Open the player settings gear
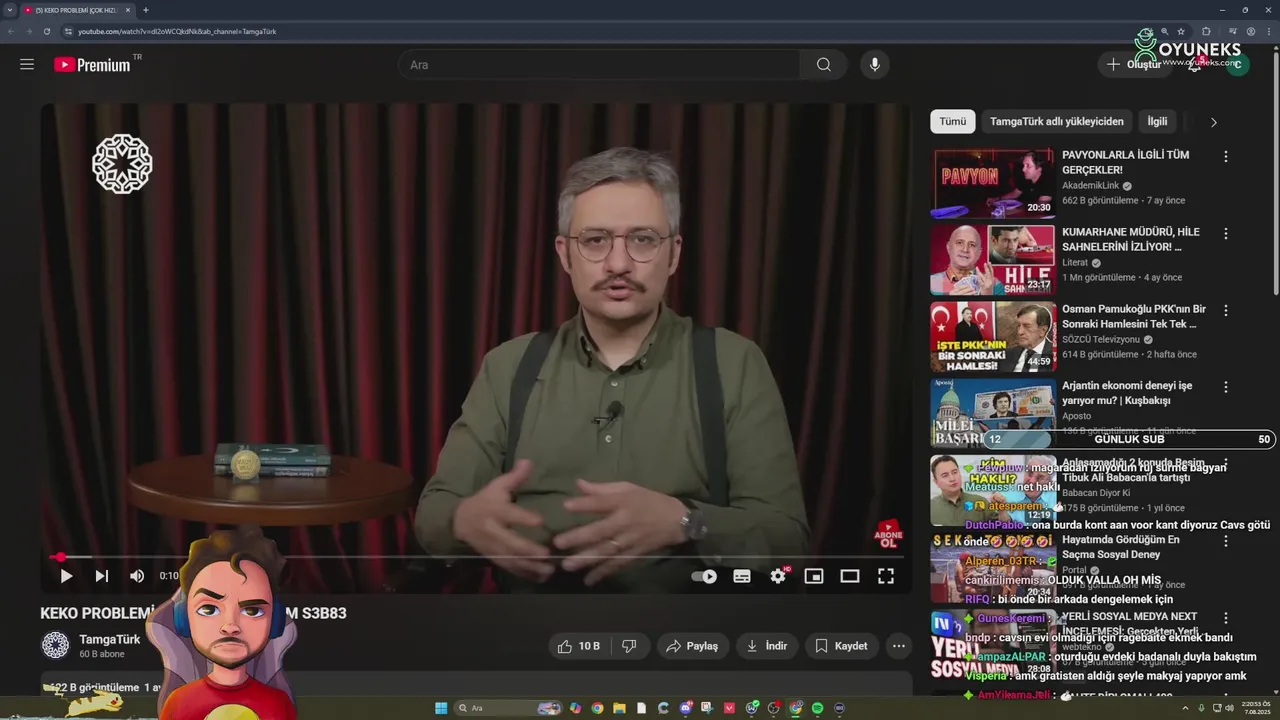Screen dimensions: 1280x720 [x=778, y=576]
